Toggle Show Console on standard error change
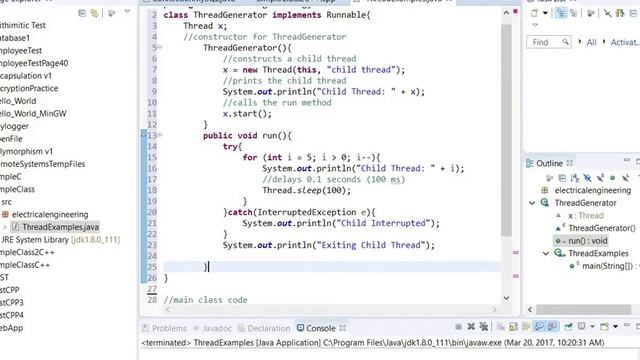The image size is (640, 360). [x=552, y=327]
